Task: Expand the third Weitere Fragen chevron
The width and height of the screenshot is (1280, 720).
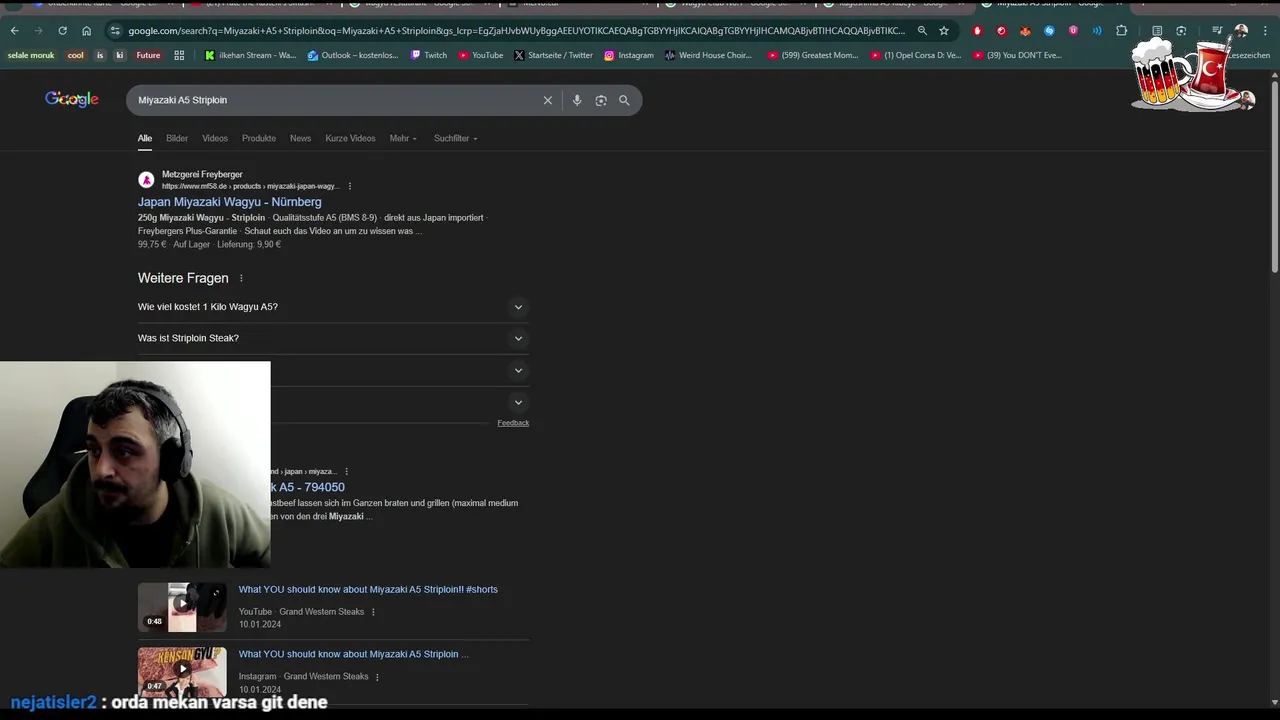Action: [518, 370]
